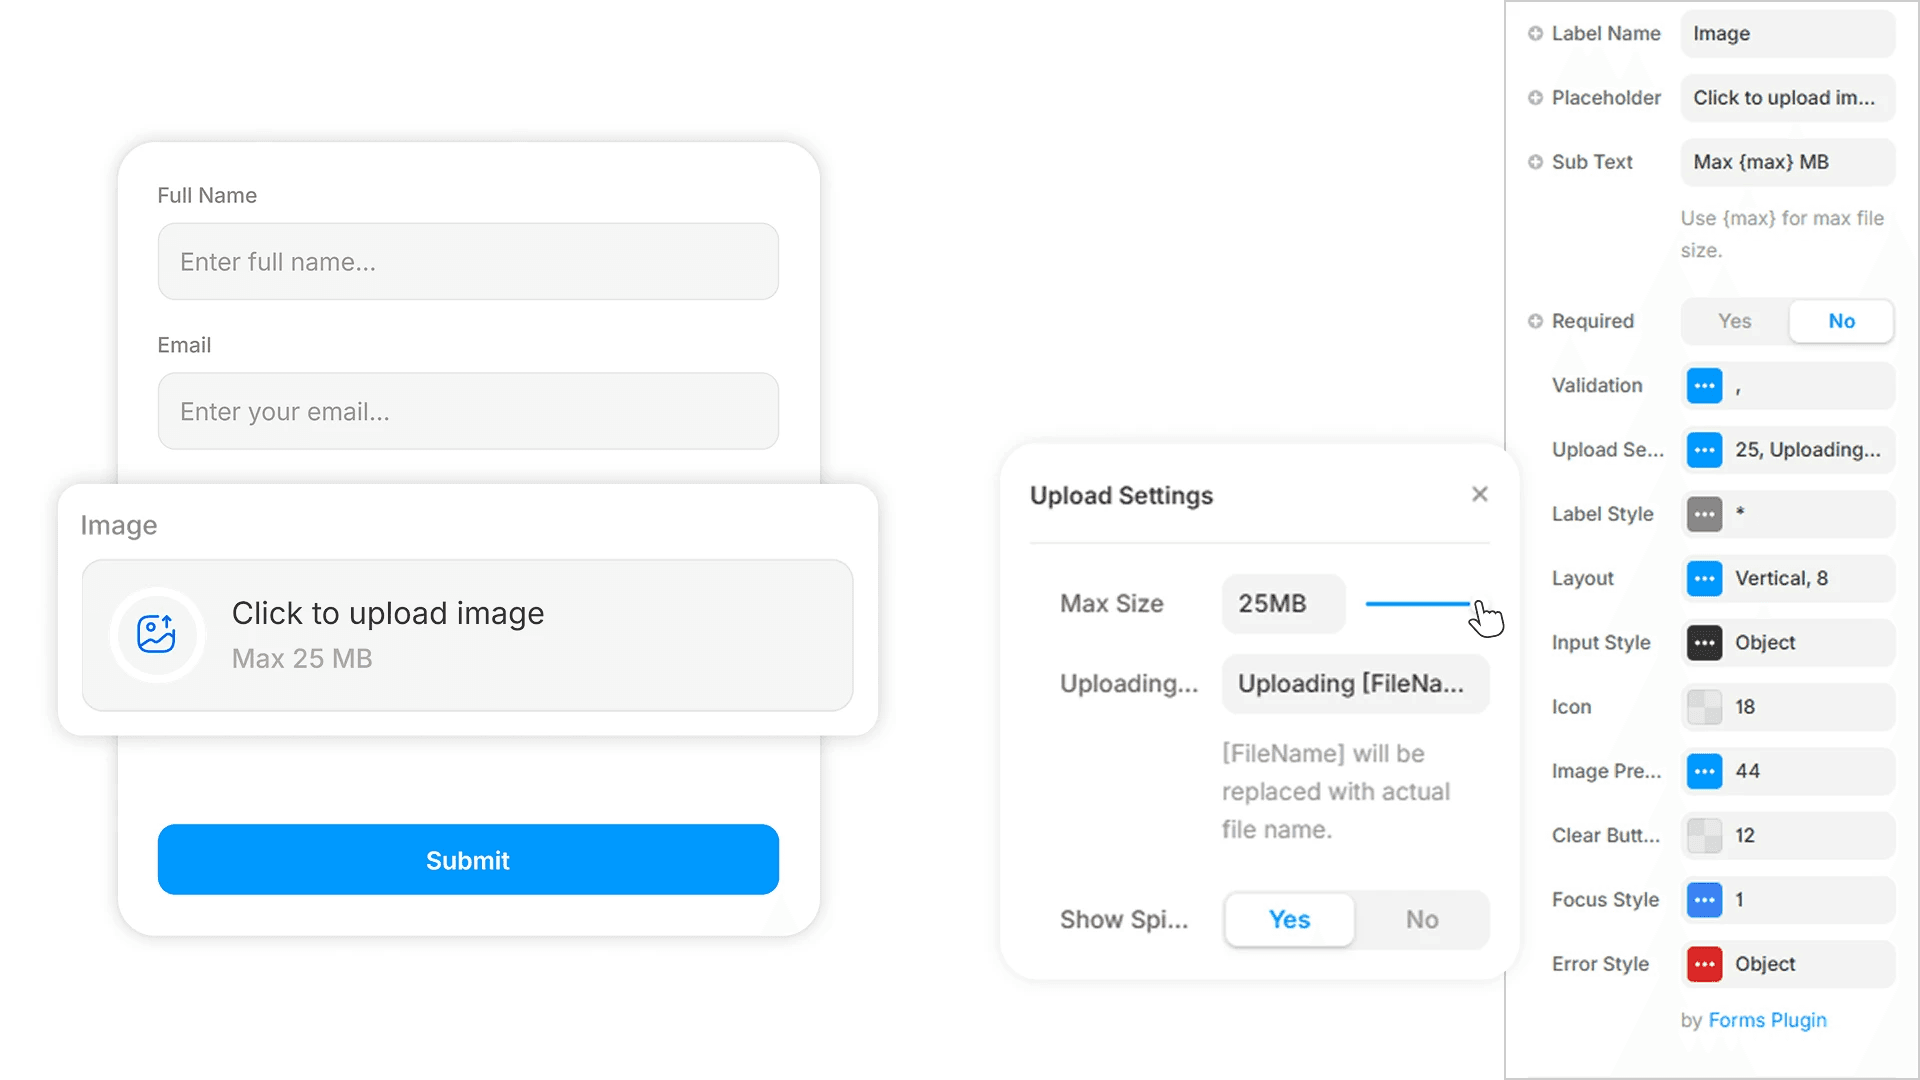
Task: Click the image upload picture icon
Action: [x=157, y=635]
